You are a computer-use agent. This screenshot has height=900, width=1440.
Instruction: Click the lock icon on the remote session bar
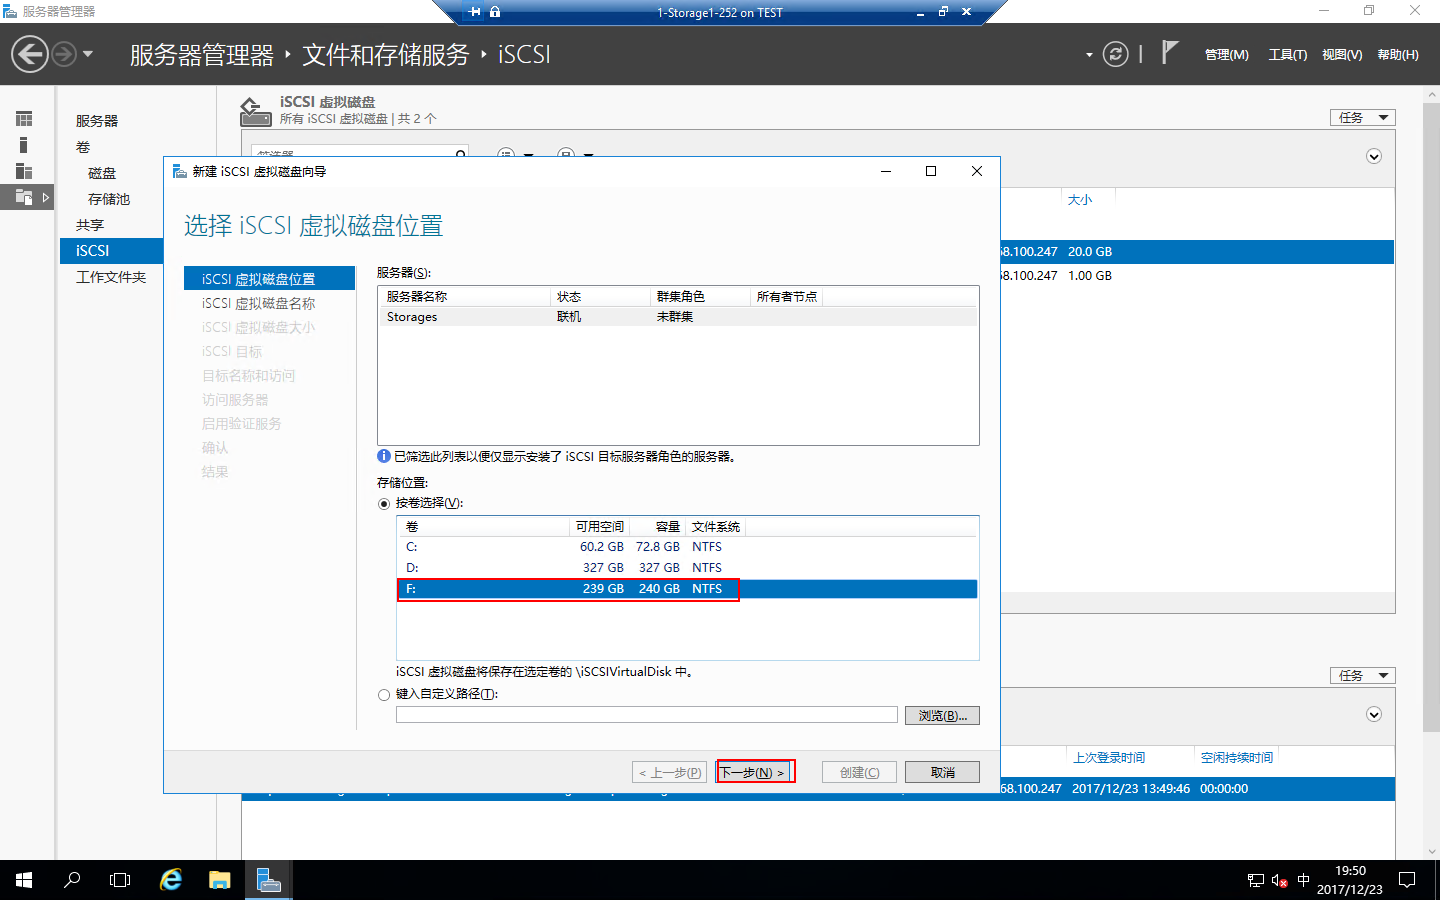[x=495, y=12]
